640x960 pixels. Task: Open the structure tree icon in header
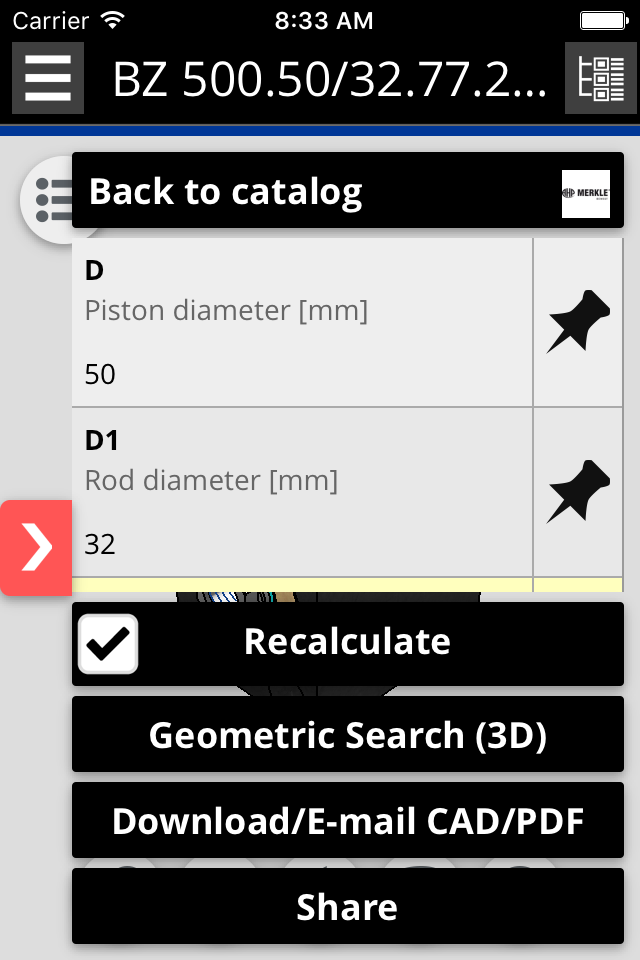[x=601, y=78]
